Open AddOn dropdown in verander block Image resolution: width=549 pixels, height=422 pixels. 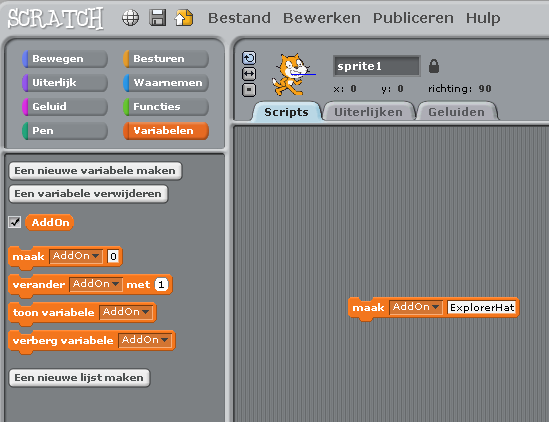96,284
